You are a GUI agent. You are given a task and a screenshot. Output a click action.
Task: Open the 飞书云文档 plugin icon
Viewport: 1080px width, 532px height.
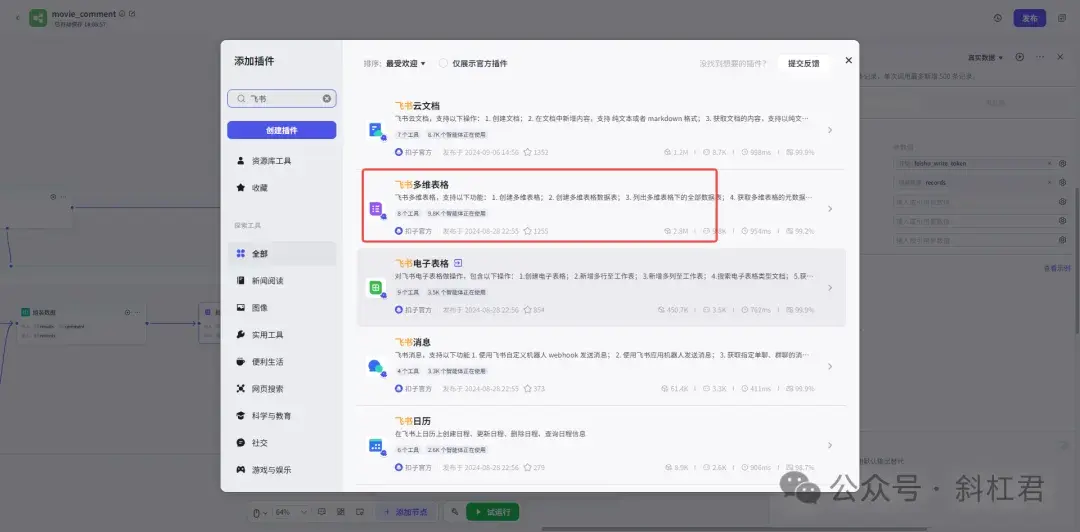point(376,130)
